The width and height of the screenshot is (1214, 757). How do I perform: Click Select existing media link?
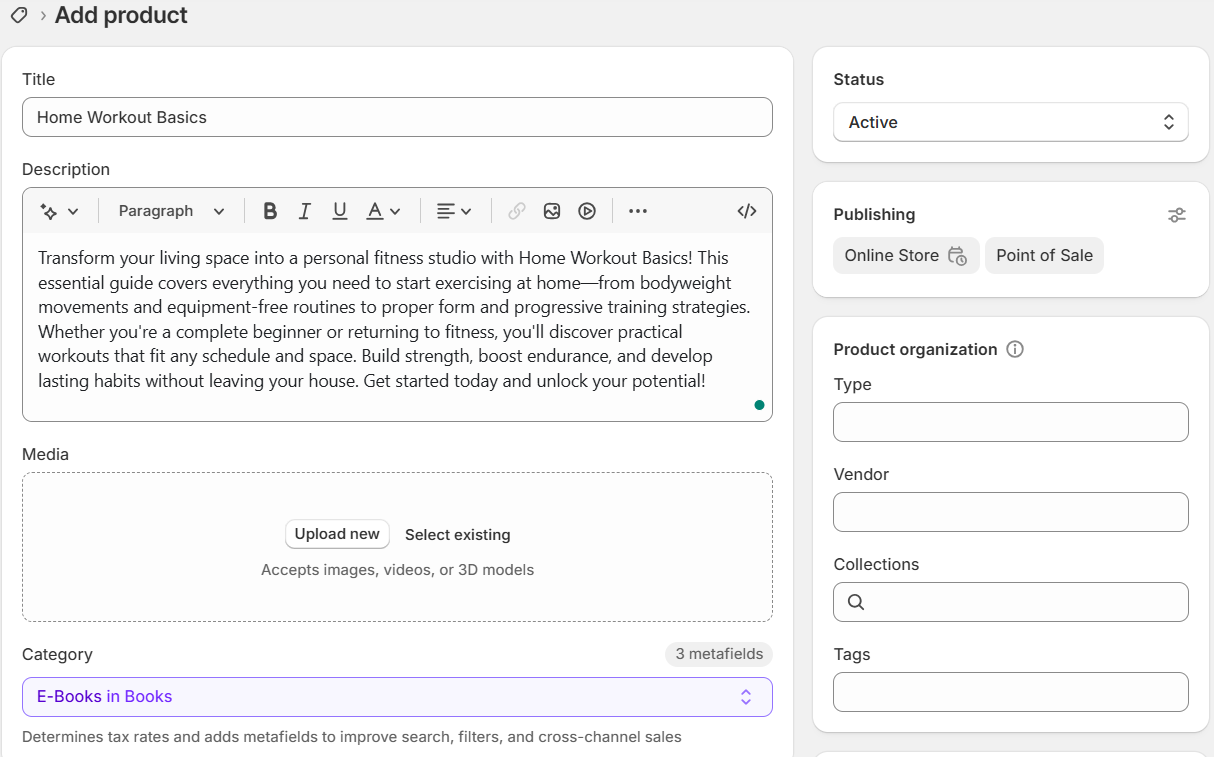(x=458, y=535)
